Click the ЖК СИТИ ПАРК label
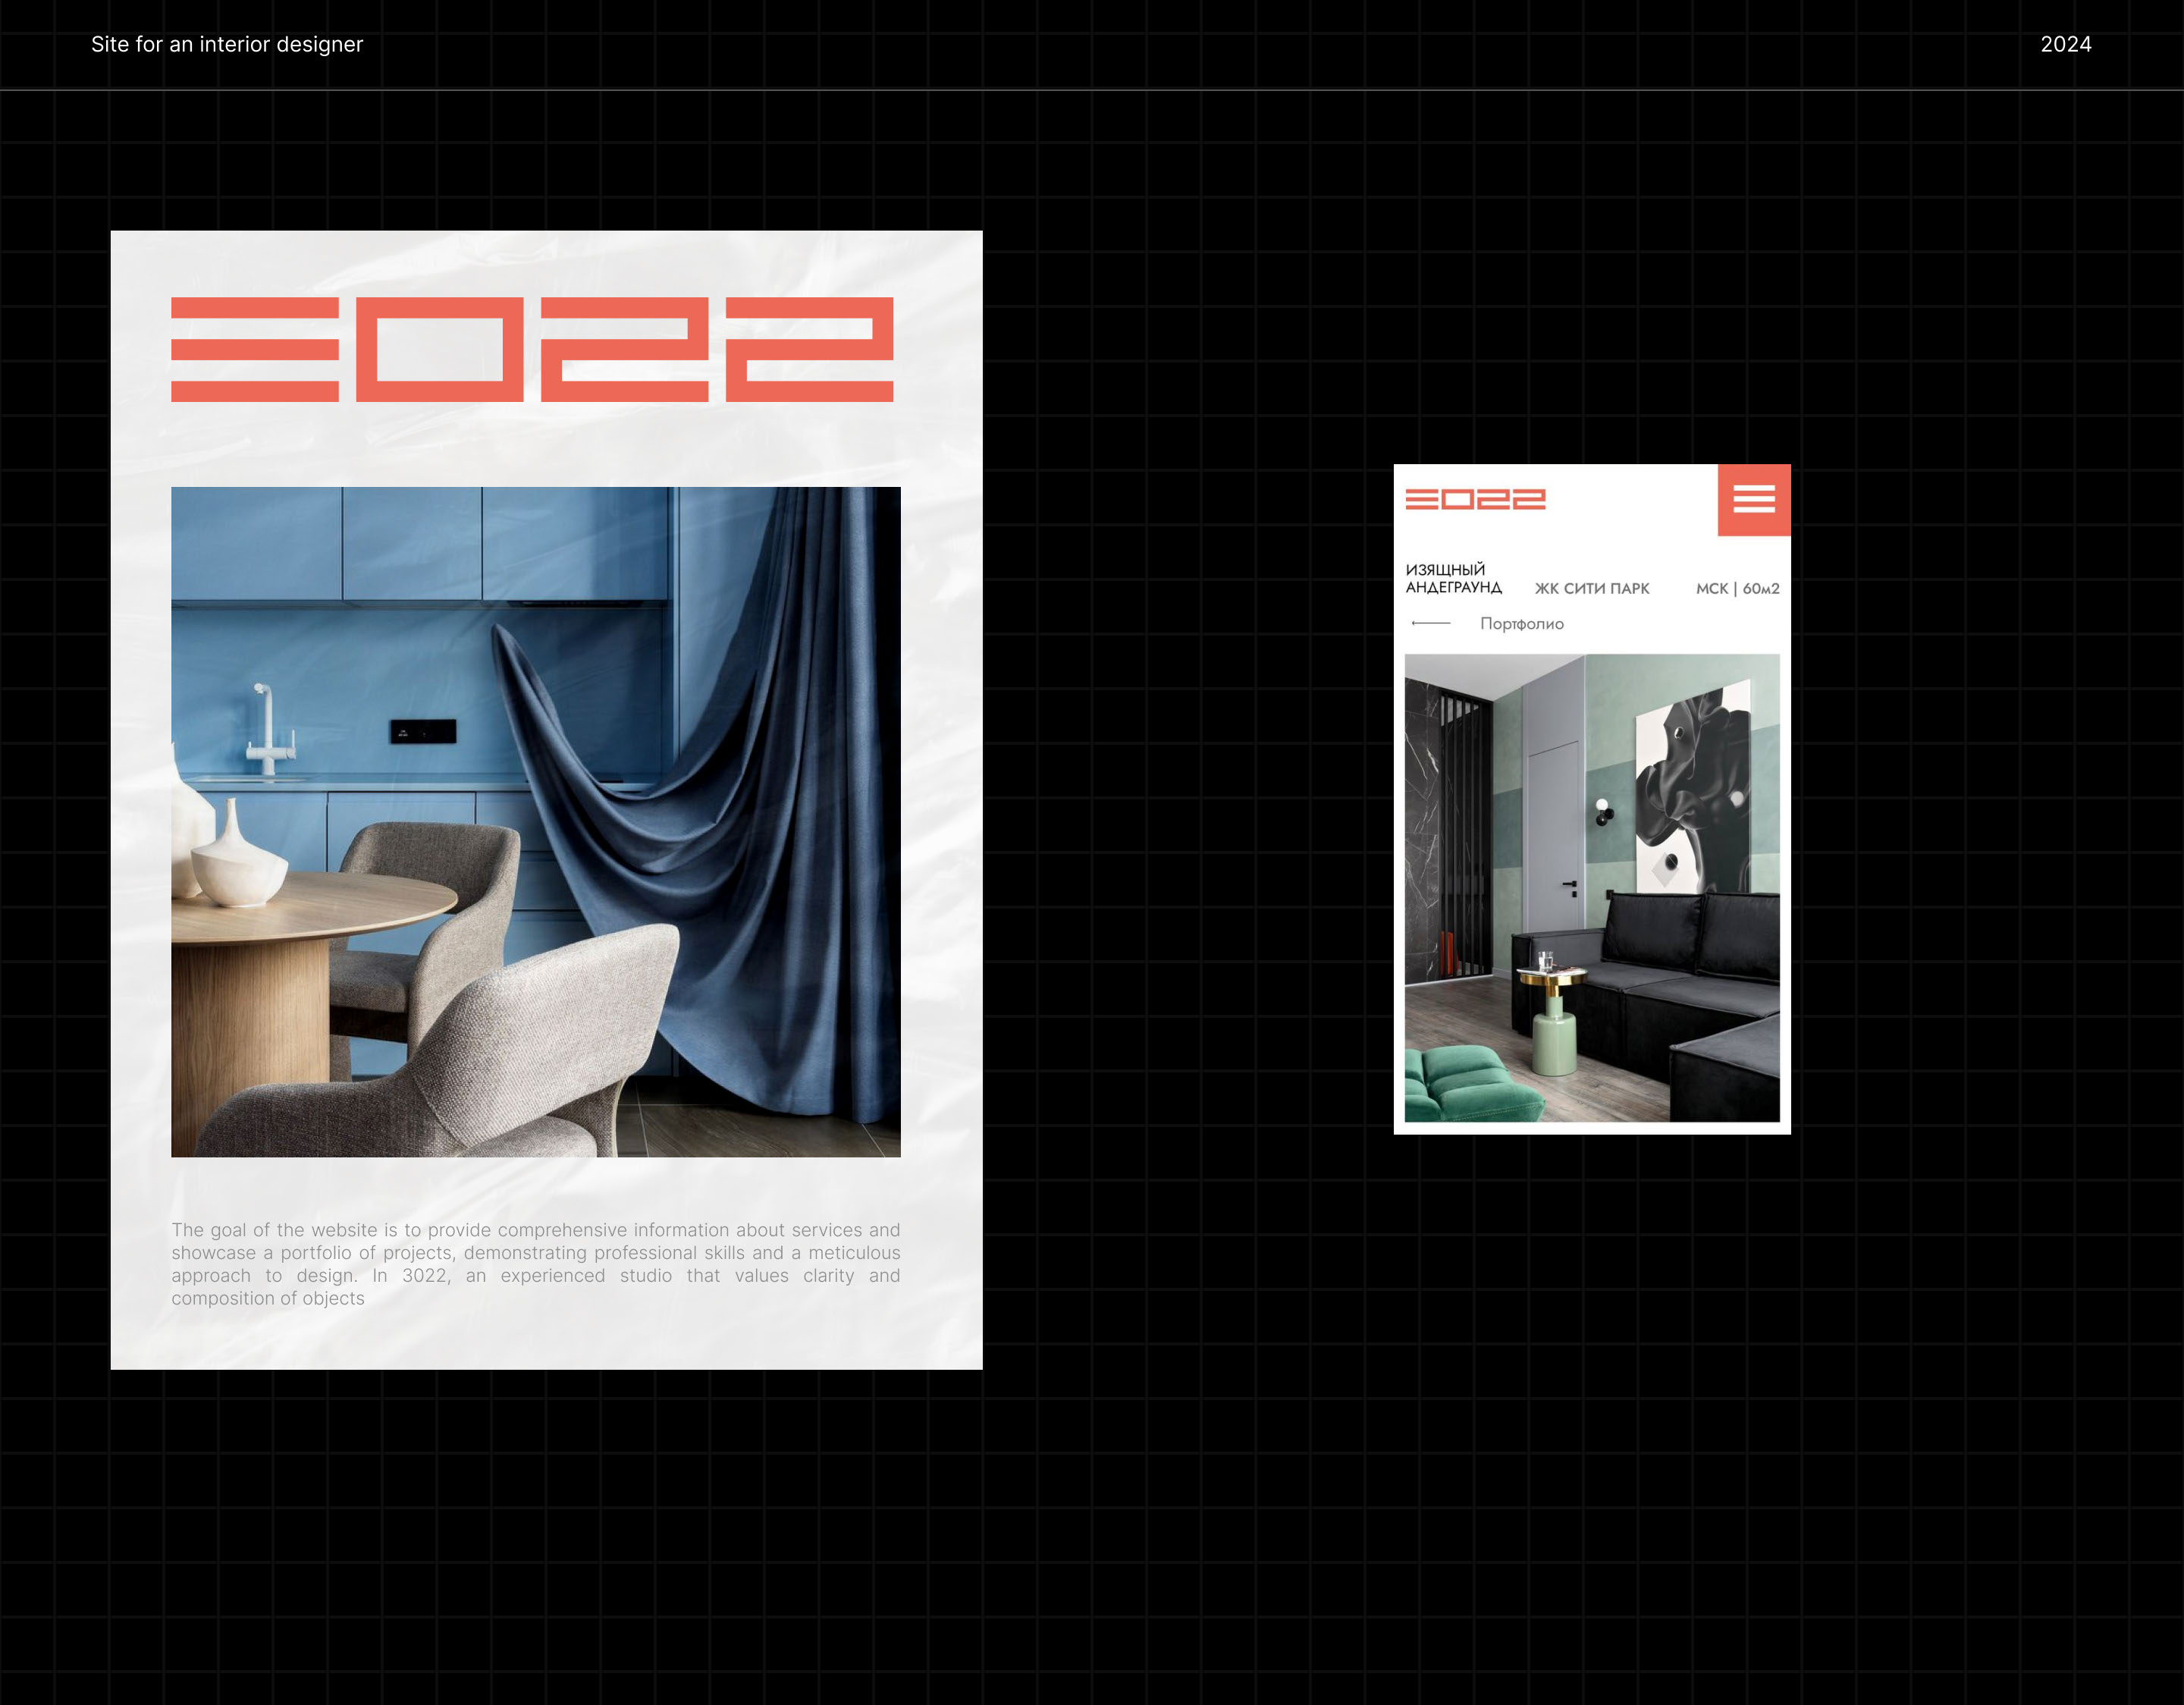 [1592, 589]
